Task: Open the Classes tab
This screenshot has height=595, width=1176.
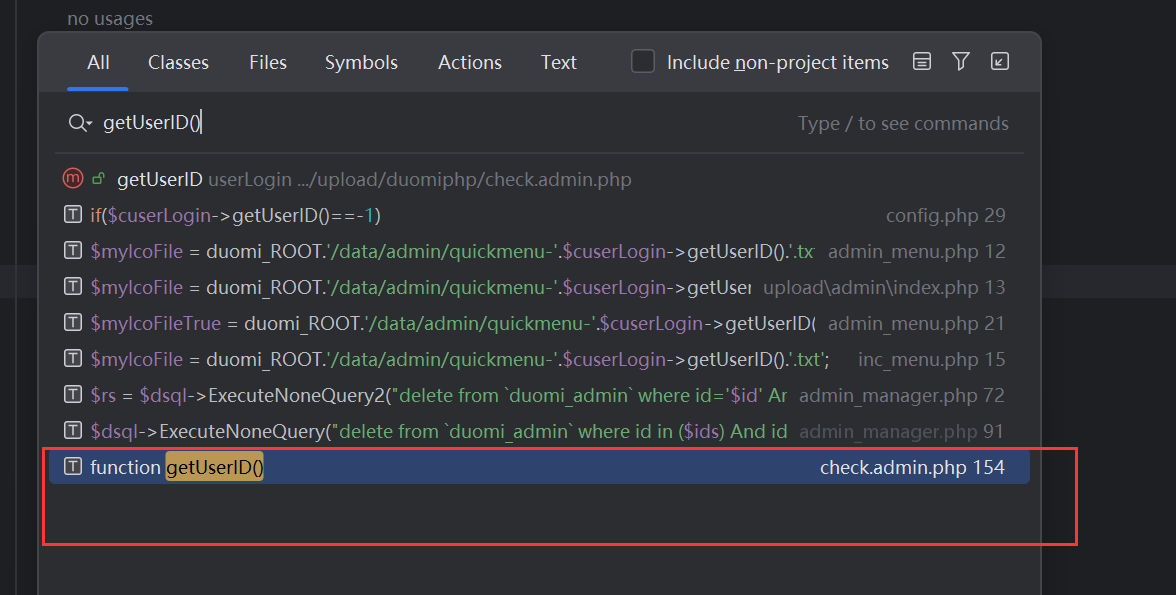Action: coord(178,62)
